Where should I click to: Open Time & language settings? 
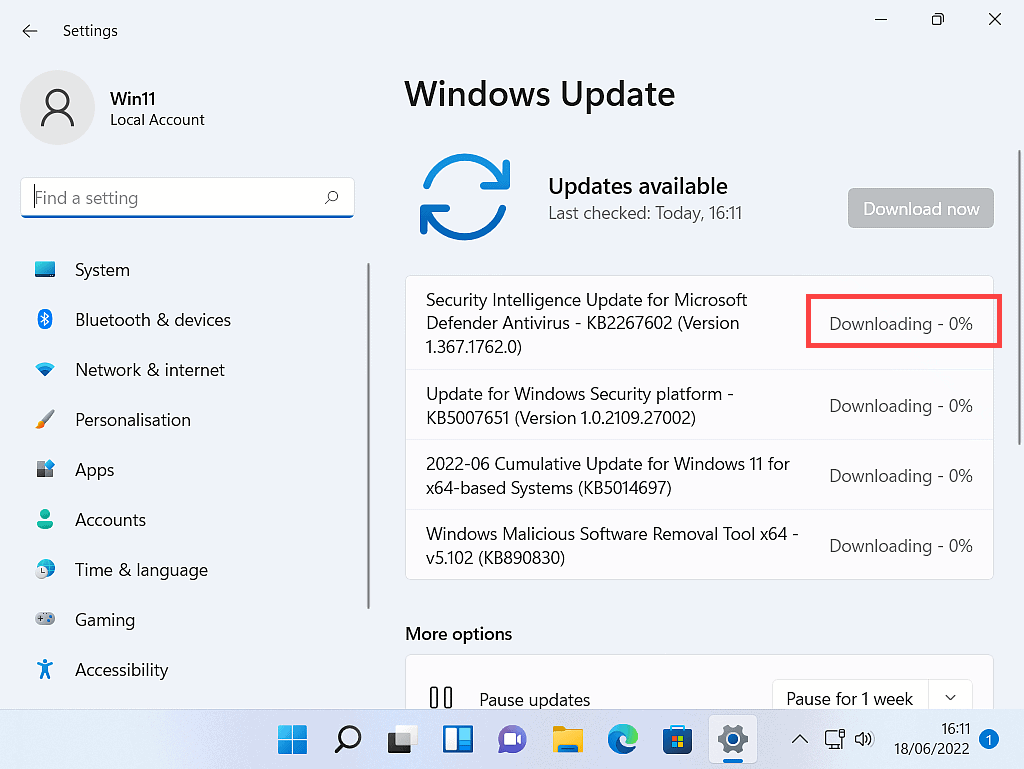click(x=141, y=570)
